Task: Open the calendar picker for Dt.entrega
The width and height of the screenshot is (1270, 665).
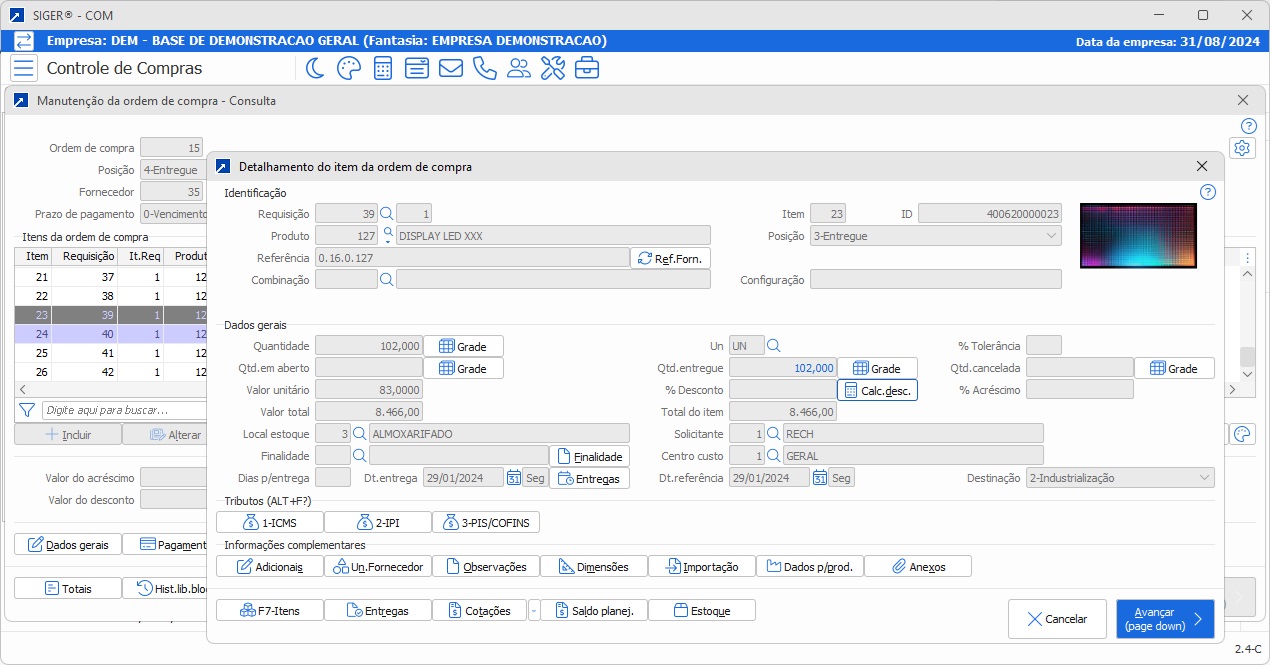Action: [513, 478]
